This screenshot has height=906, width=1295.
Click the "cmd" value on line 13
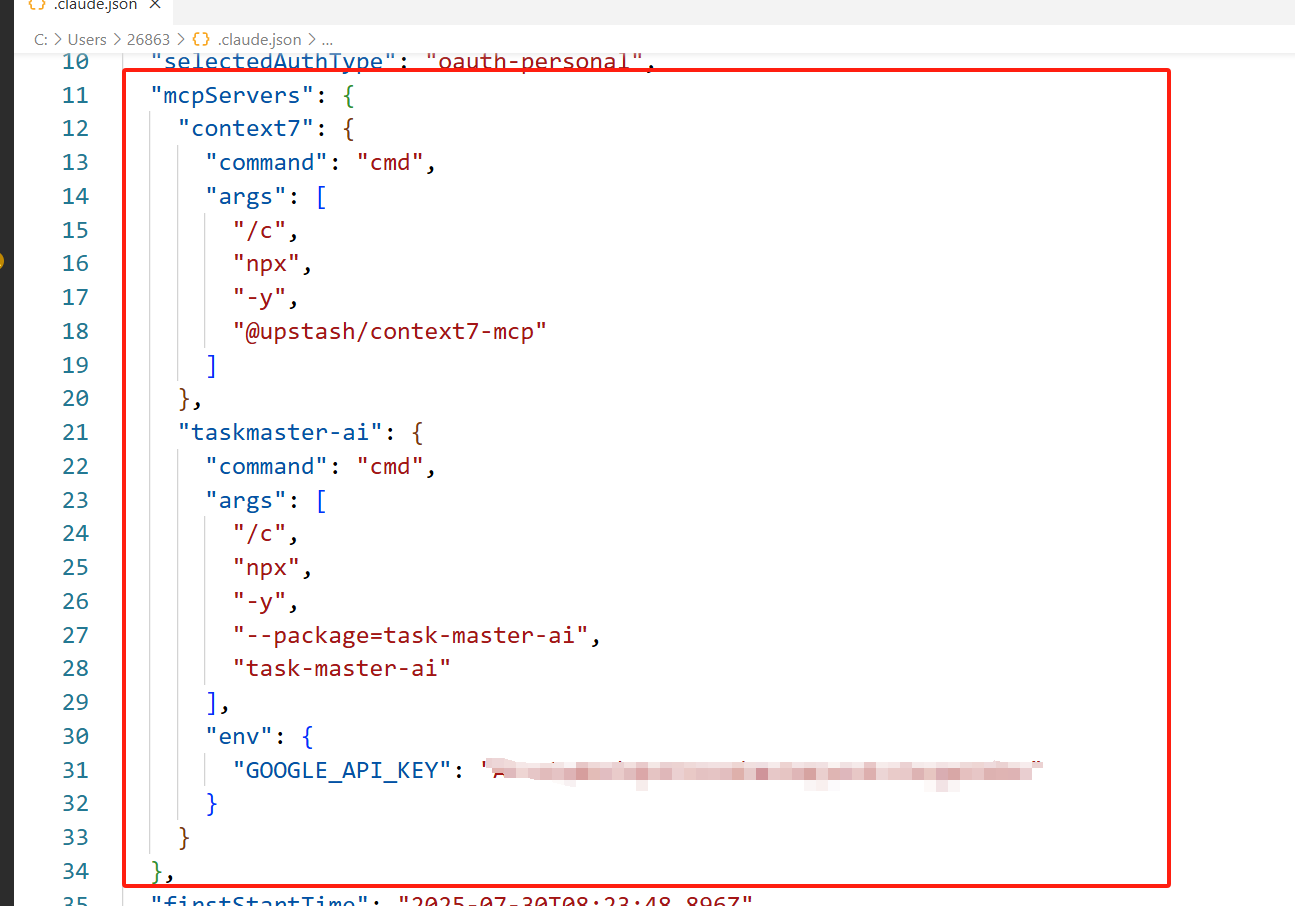(x=391, y=162)
